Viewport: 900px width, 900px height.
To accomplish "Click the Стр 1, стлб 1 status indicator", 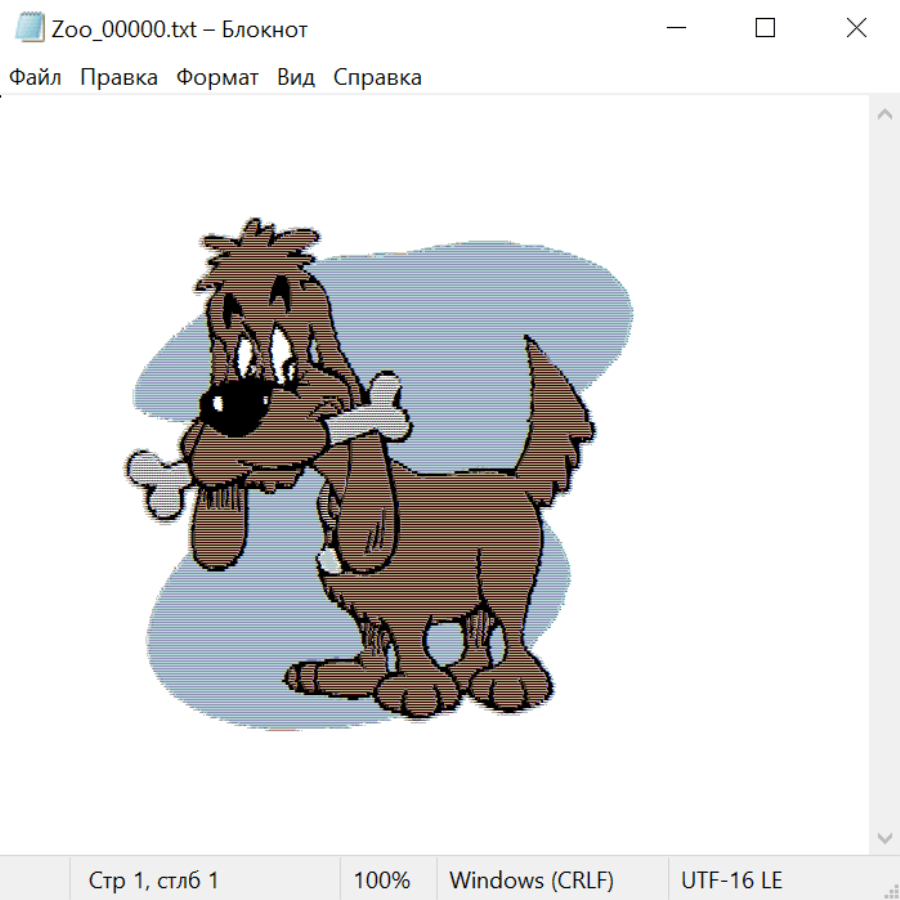I will click(153, 880).
